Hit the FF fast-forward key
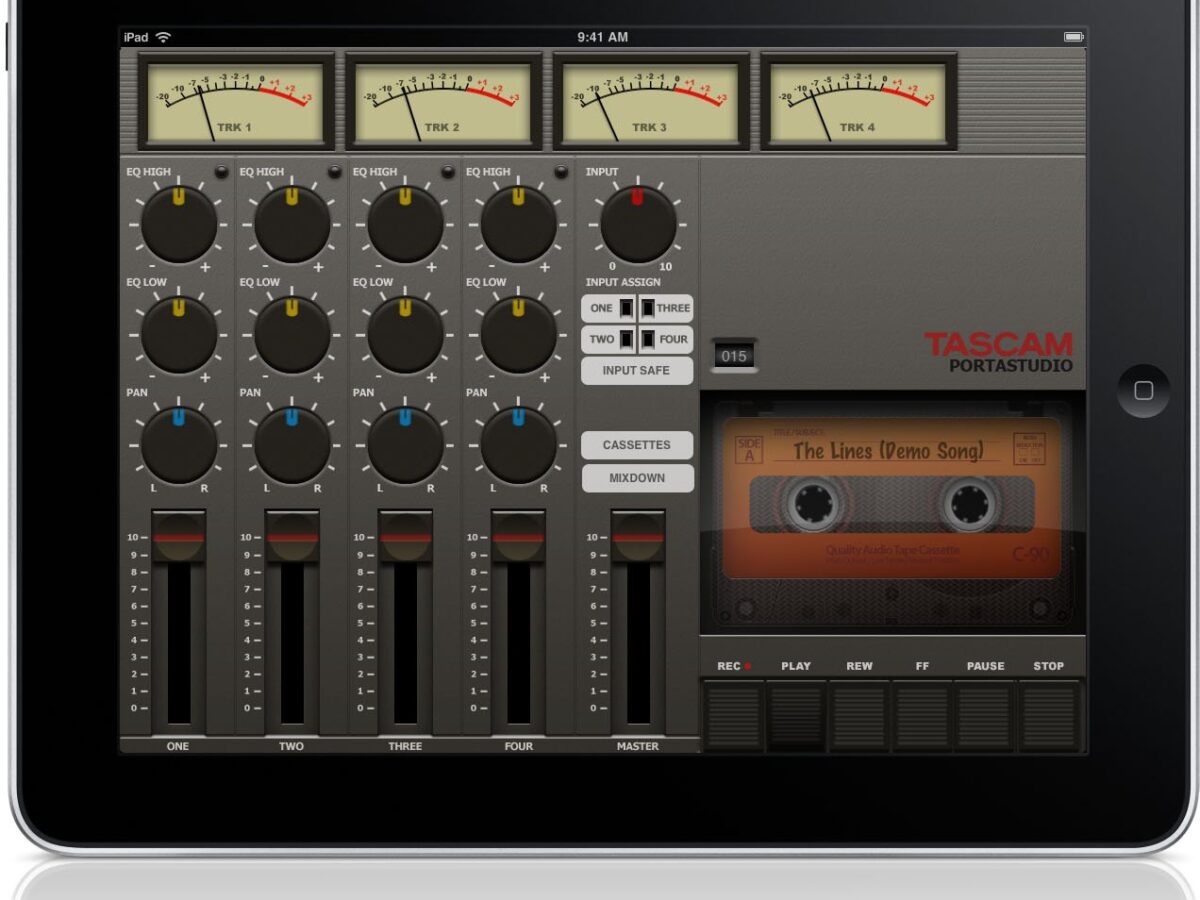 (922, 714)
